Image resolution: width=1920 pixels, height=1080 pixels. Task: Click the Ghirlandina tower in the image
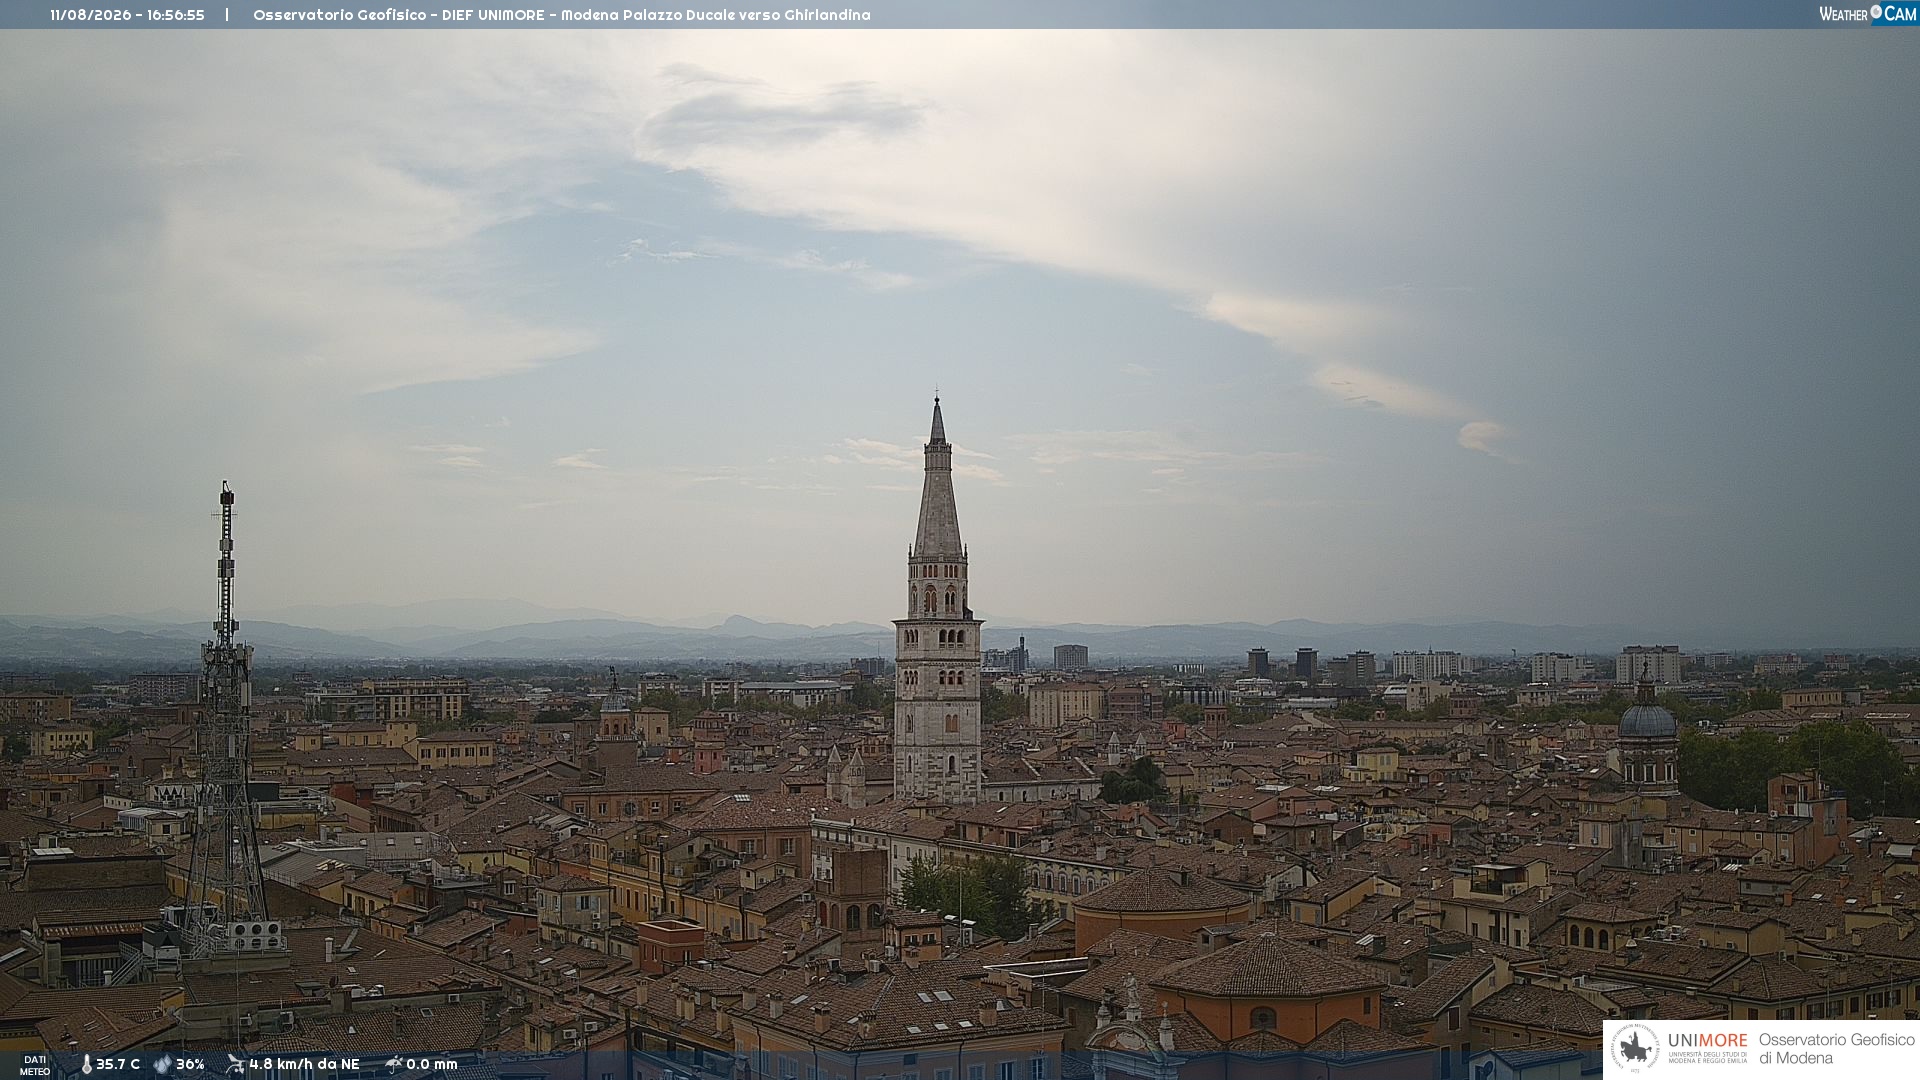point(937,600)
